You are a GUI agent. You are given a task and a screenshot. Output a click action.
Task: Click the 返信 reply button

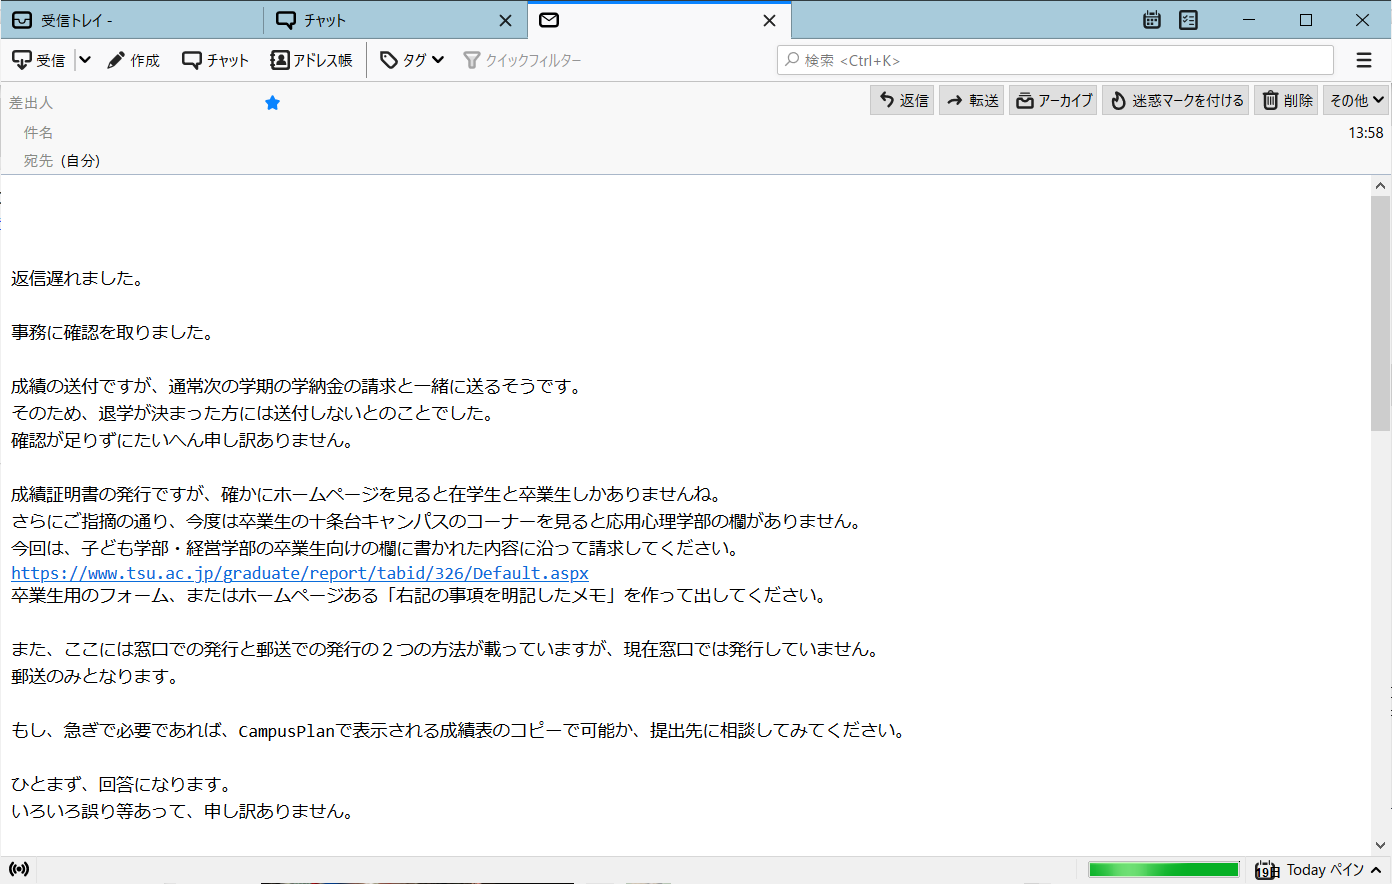click(x=903, y=100)
